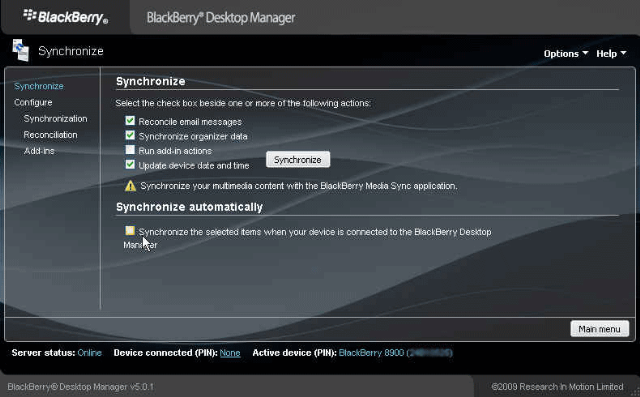The image size is (640, 397).
Task: Click the Synchronize button
Action: 298,160
